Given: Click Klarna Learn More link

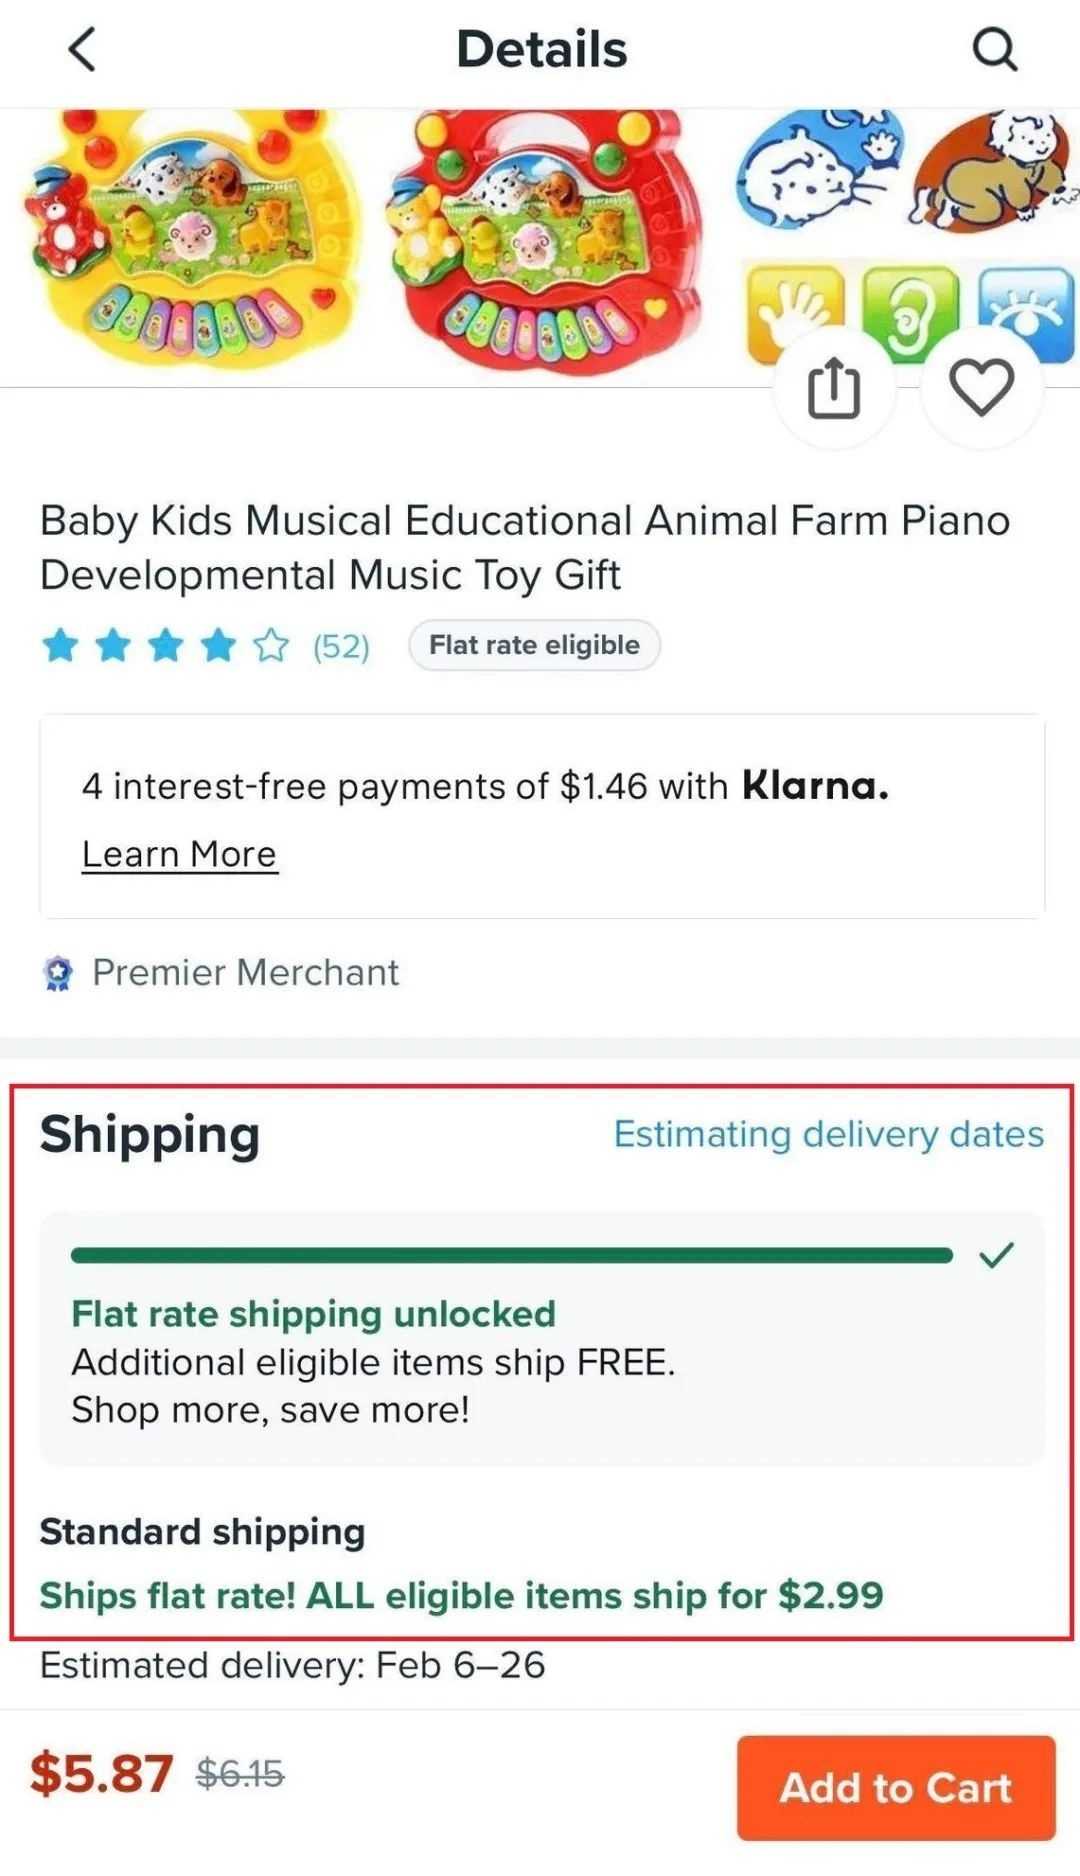Looking at the screenshot, I should pyautogui.click(x=179, y=855).
